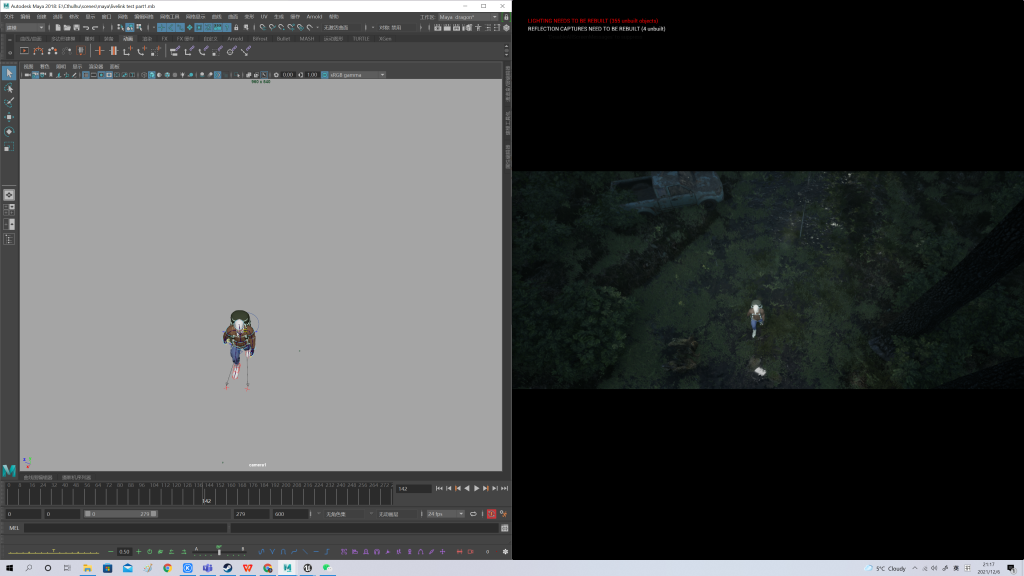
Task: Activate the Move tool in toolbox
Action: (8, 117)
